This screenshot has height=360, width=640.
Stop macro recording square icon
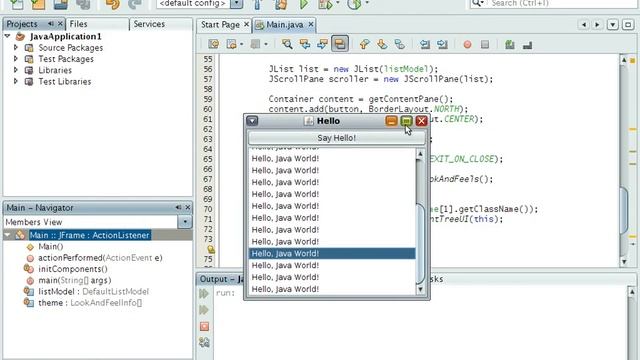pos(485,44)
